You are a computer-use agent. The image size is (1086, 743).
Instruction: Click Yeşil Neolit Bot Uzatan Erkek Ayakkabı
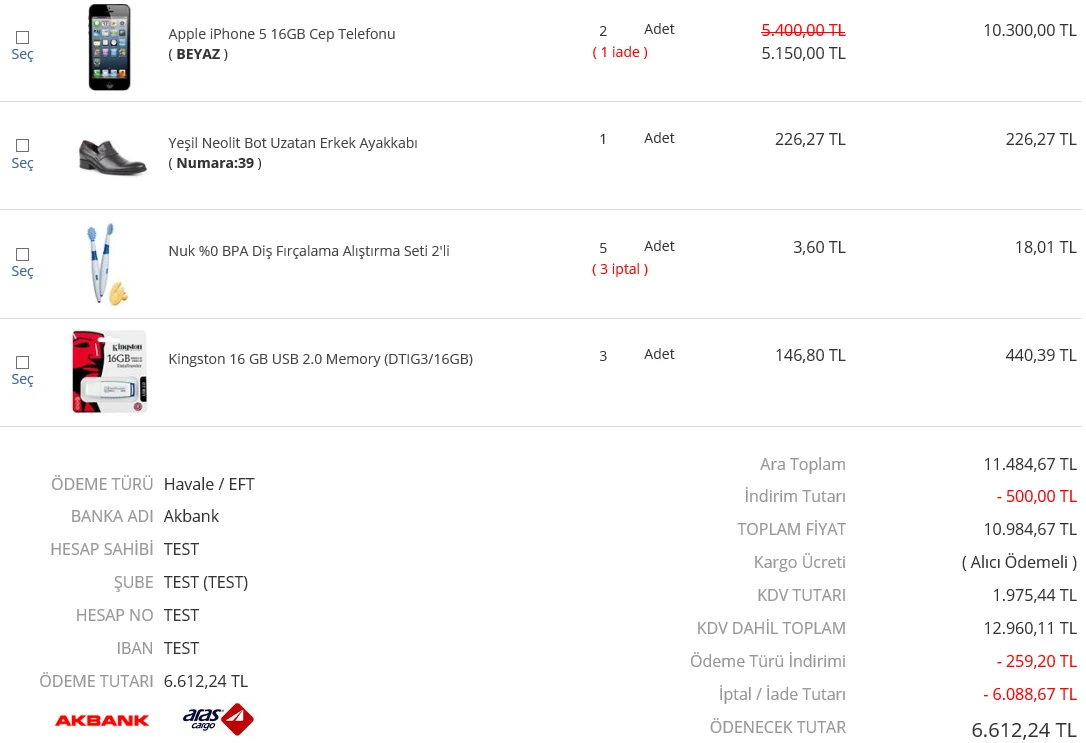292,143
